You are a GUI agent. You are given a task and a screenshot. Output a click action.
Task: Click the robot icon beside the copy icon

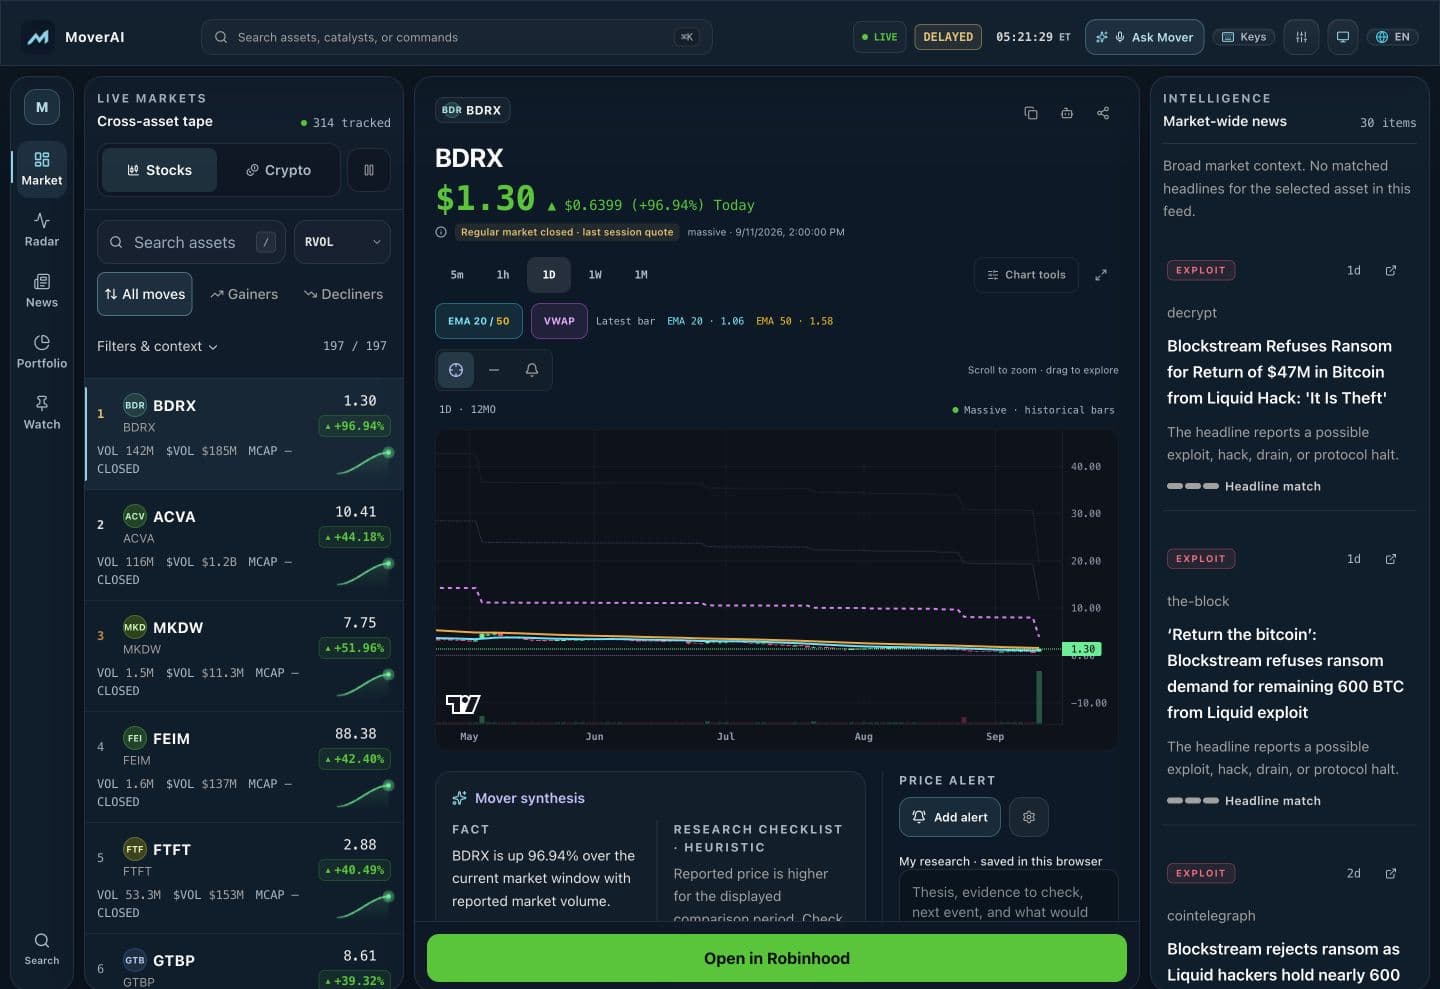(x=1067, y=113)
